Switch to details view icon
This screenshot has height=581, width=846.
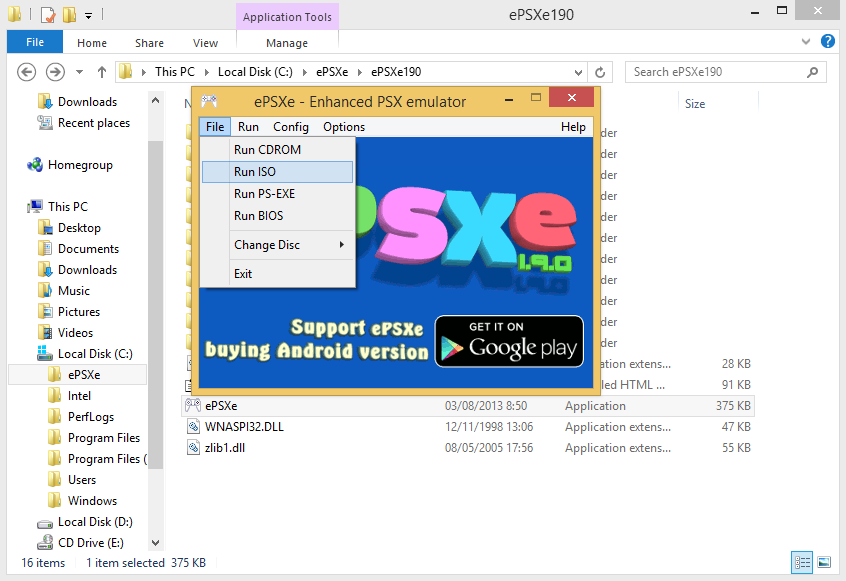pos(802,563)
